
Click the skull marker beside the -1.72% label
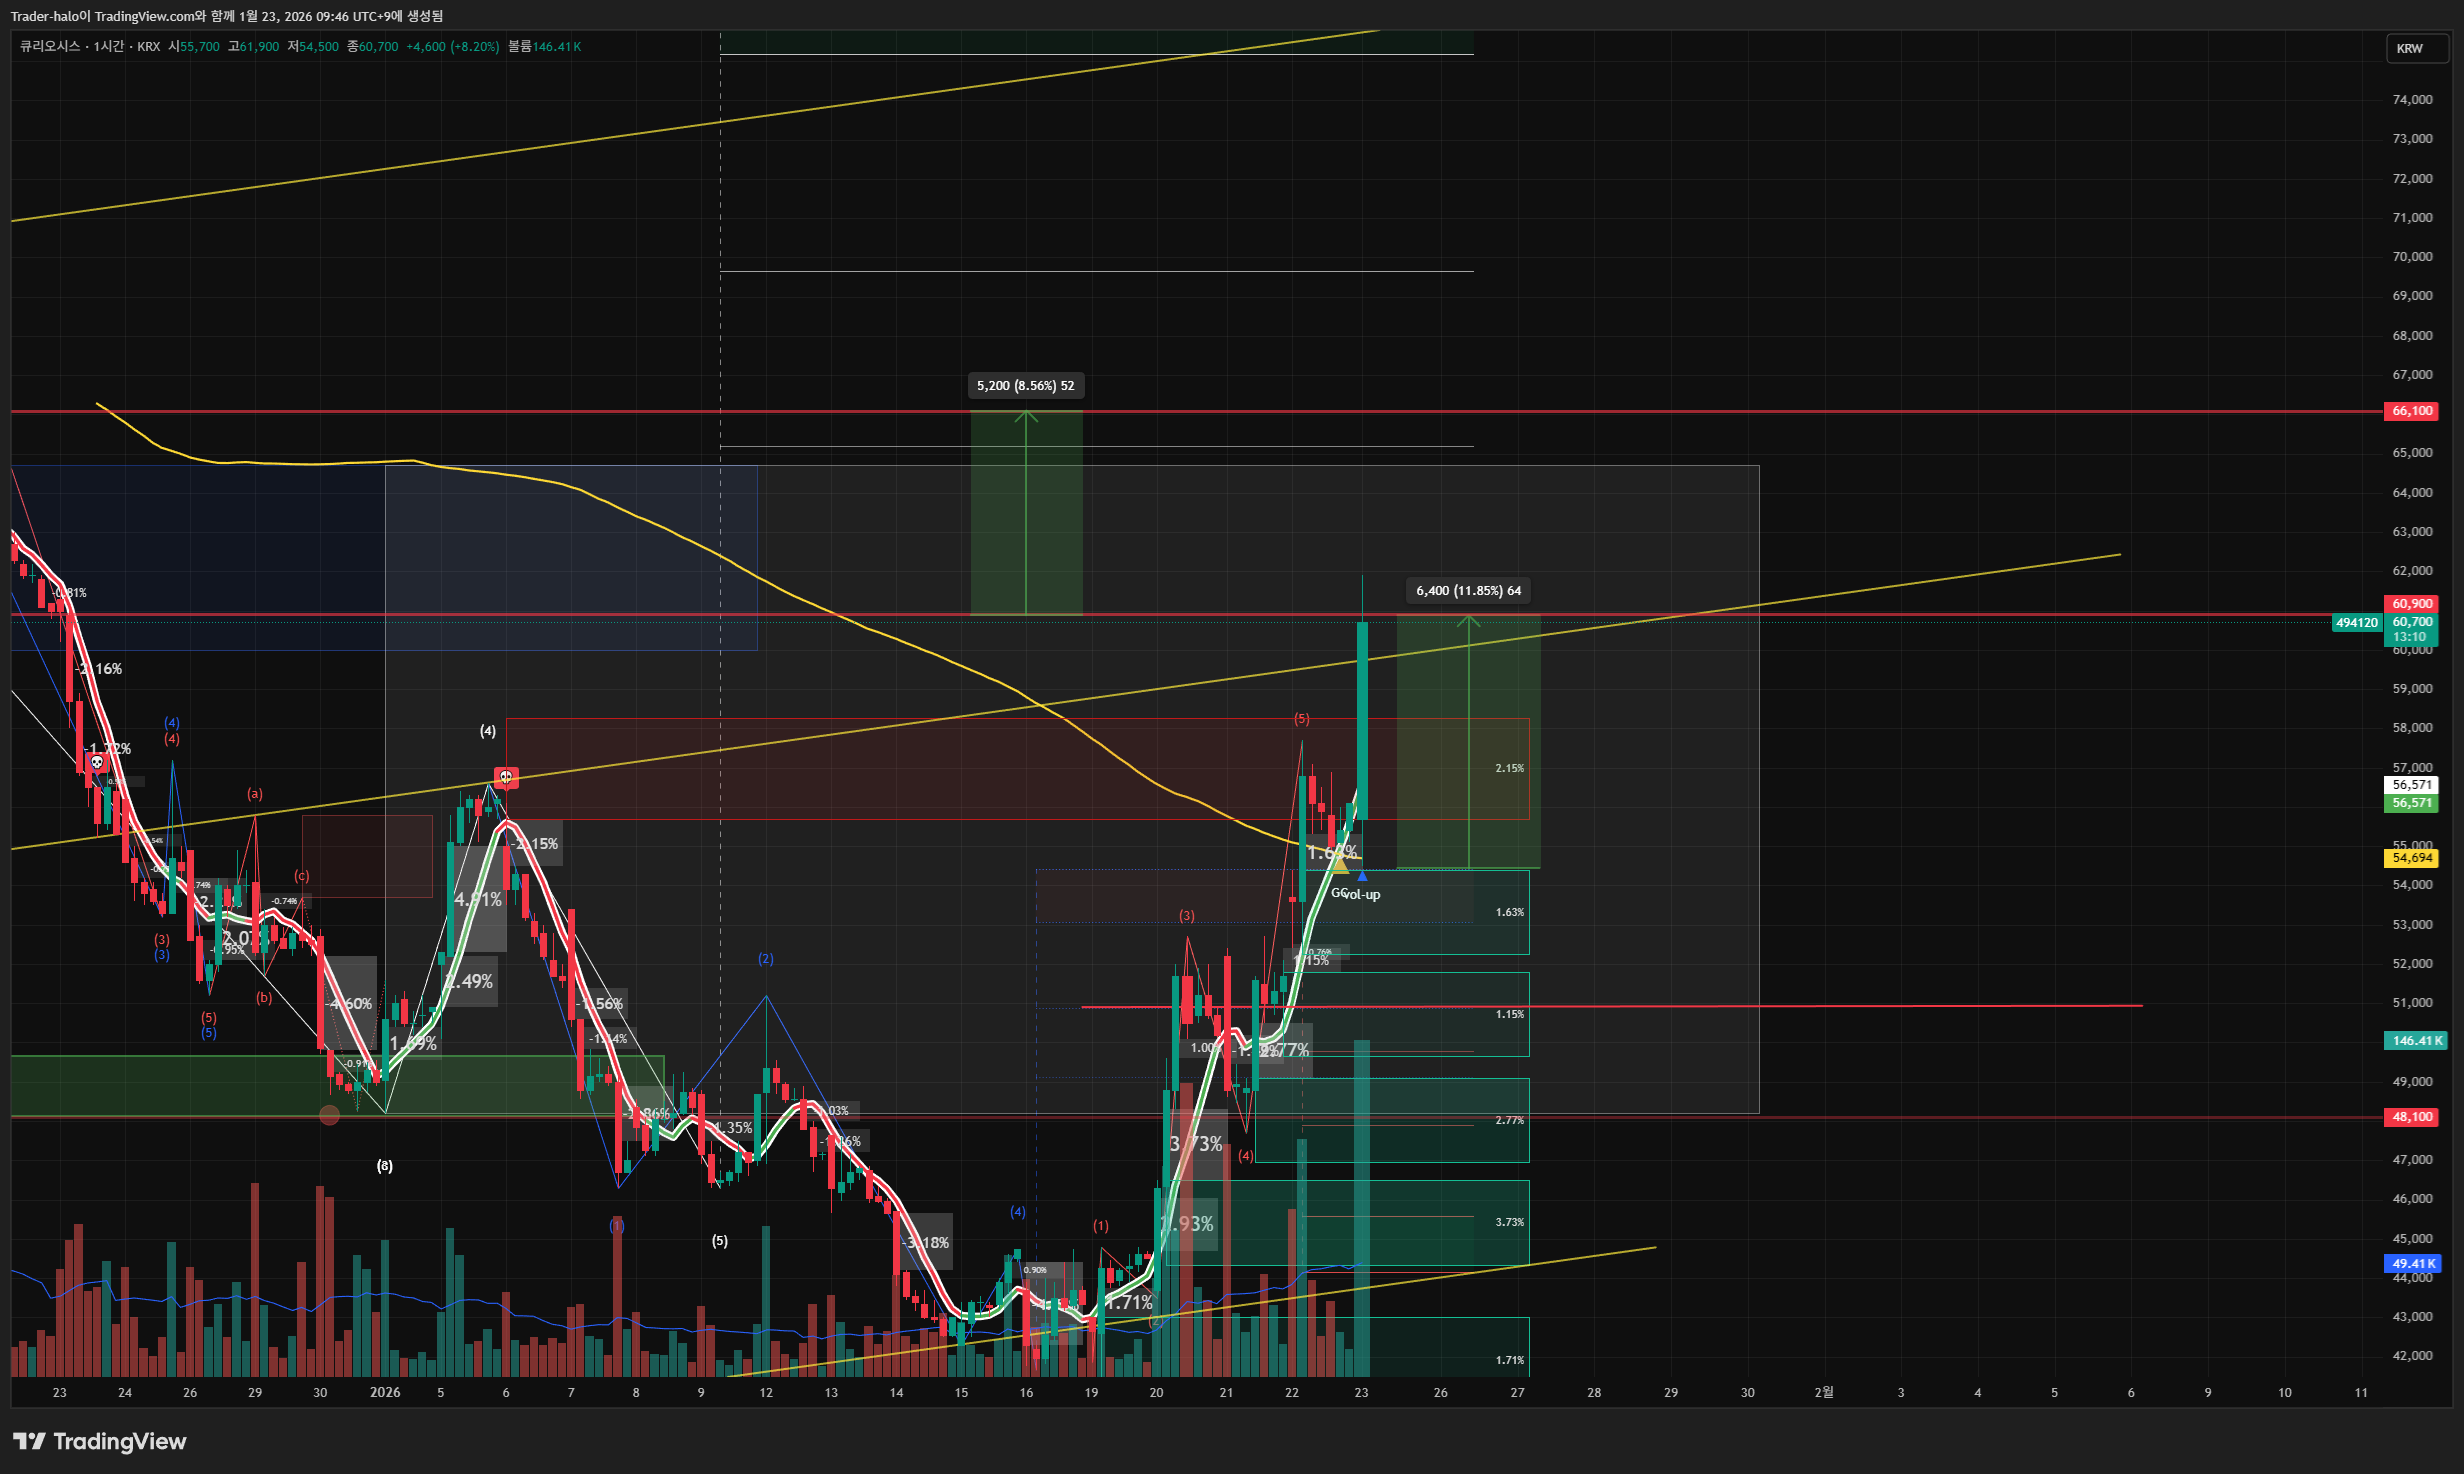pyautogui.click(x=97, y=763)
